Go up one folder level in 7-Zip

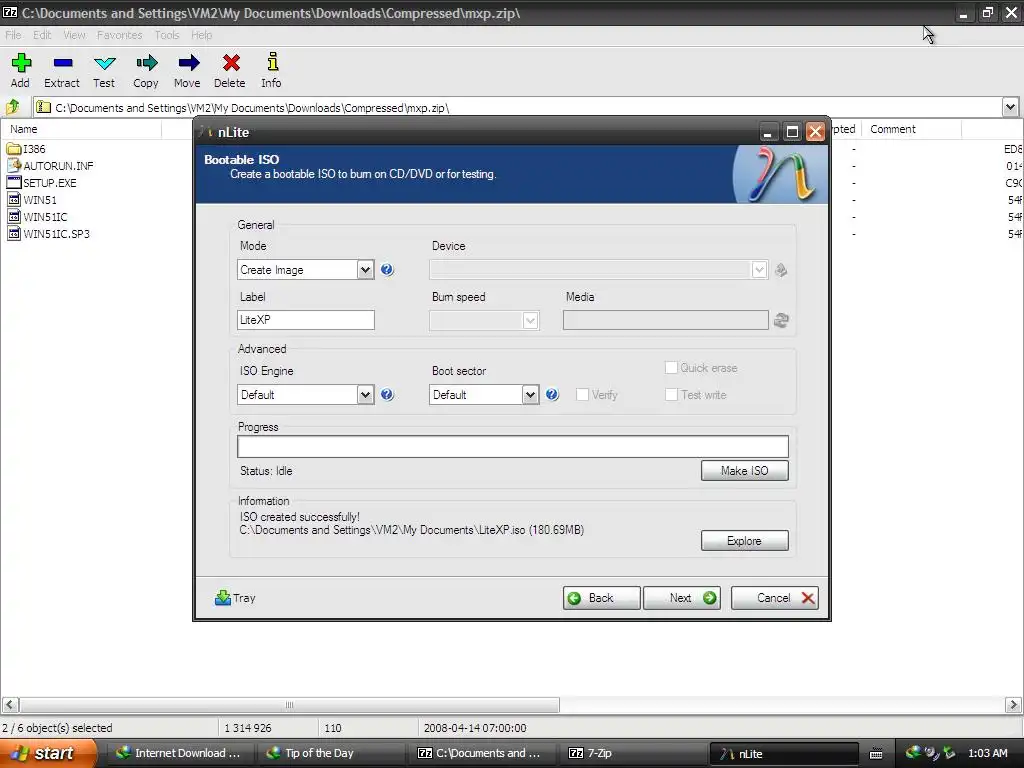(12, 106)
